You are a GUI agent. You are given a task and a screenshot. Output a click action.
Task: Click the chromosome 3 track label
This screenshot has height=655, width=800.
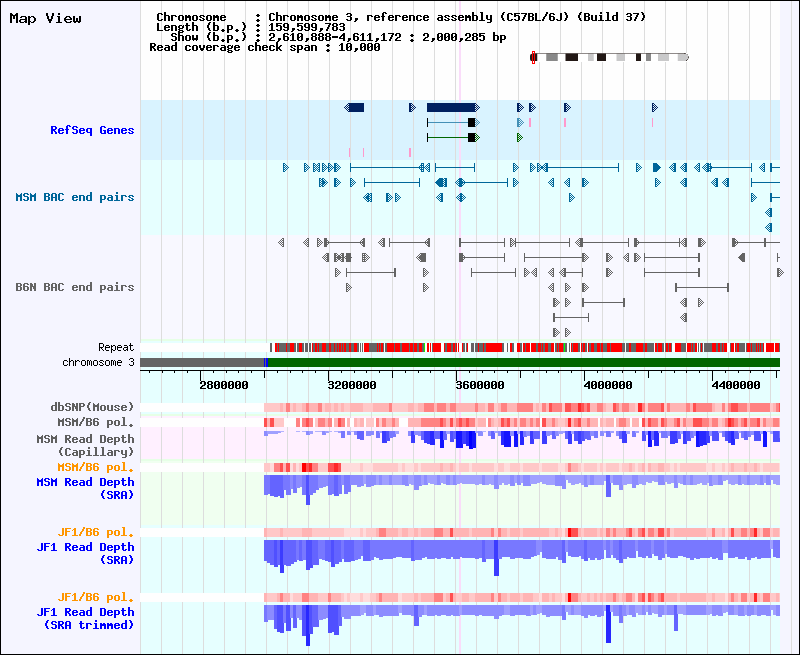[x=98, y=362]
